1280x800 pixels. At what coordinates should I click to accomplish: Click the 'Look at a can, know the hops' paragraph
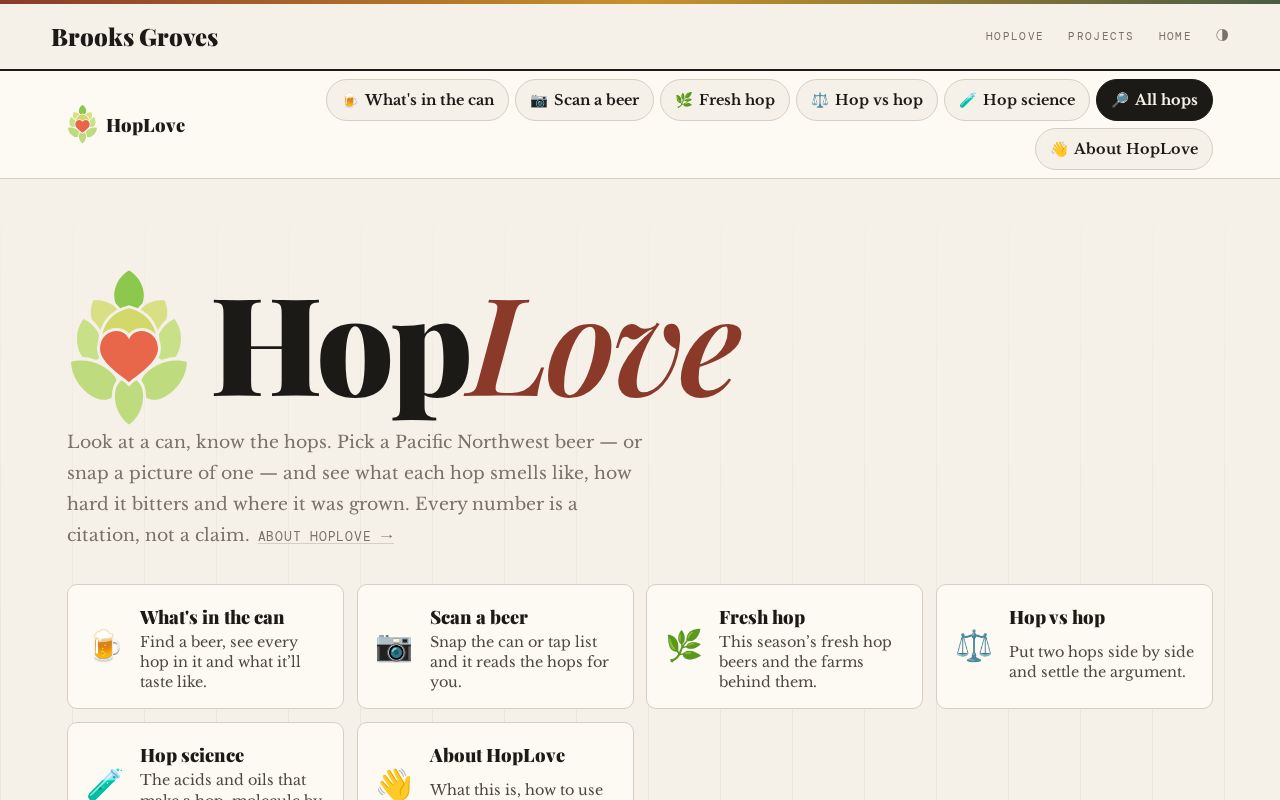coord(355,488)
